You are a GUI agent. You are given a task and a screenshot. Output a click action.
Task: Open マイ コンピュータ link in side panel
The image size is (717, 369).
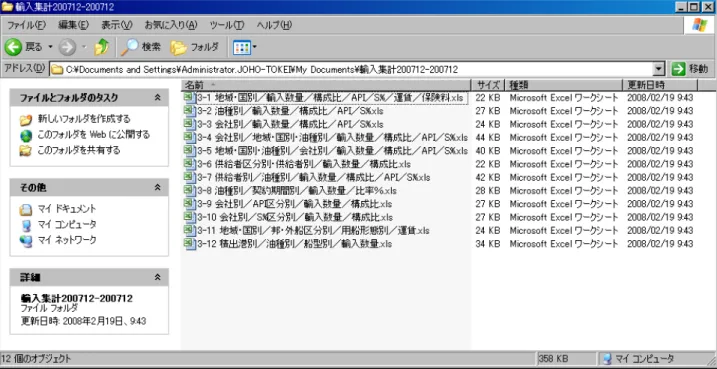(x=67, y=225)
